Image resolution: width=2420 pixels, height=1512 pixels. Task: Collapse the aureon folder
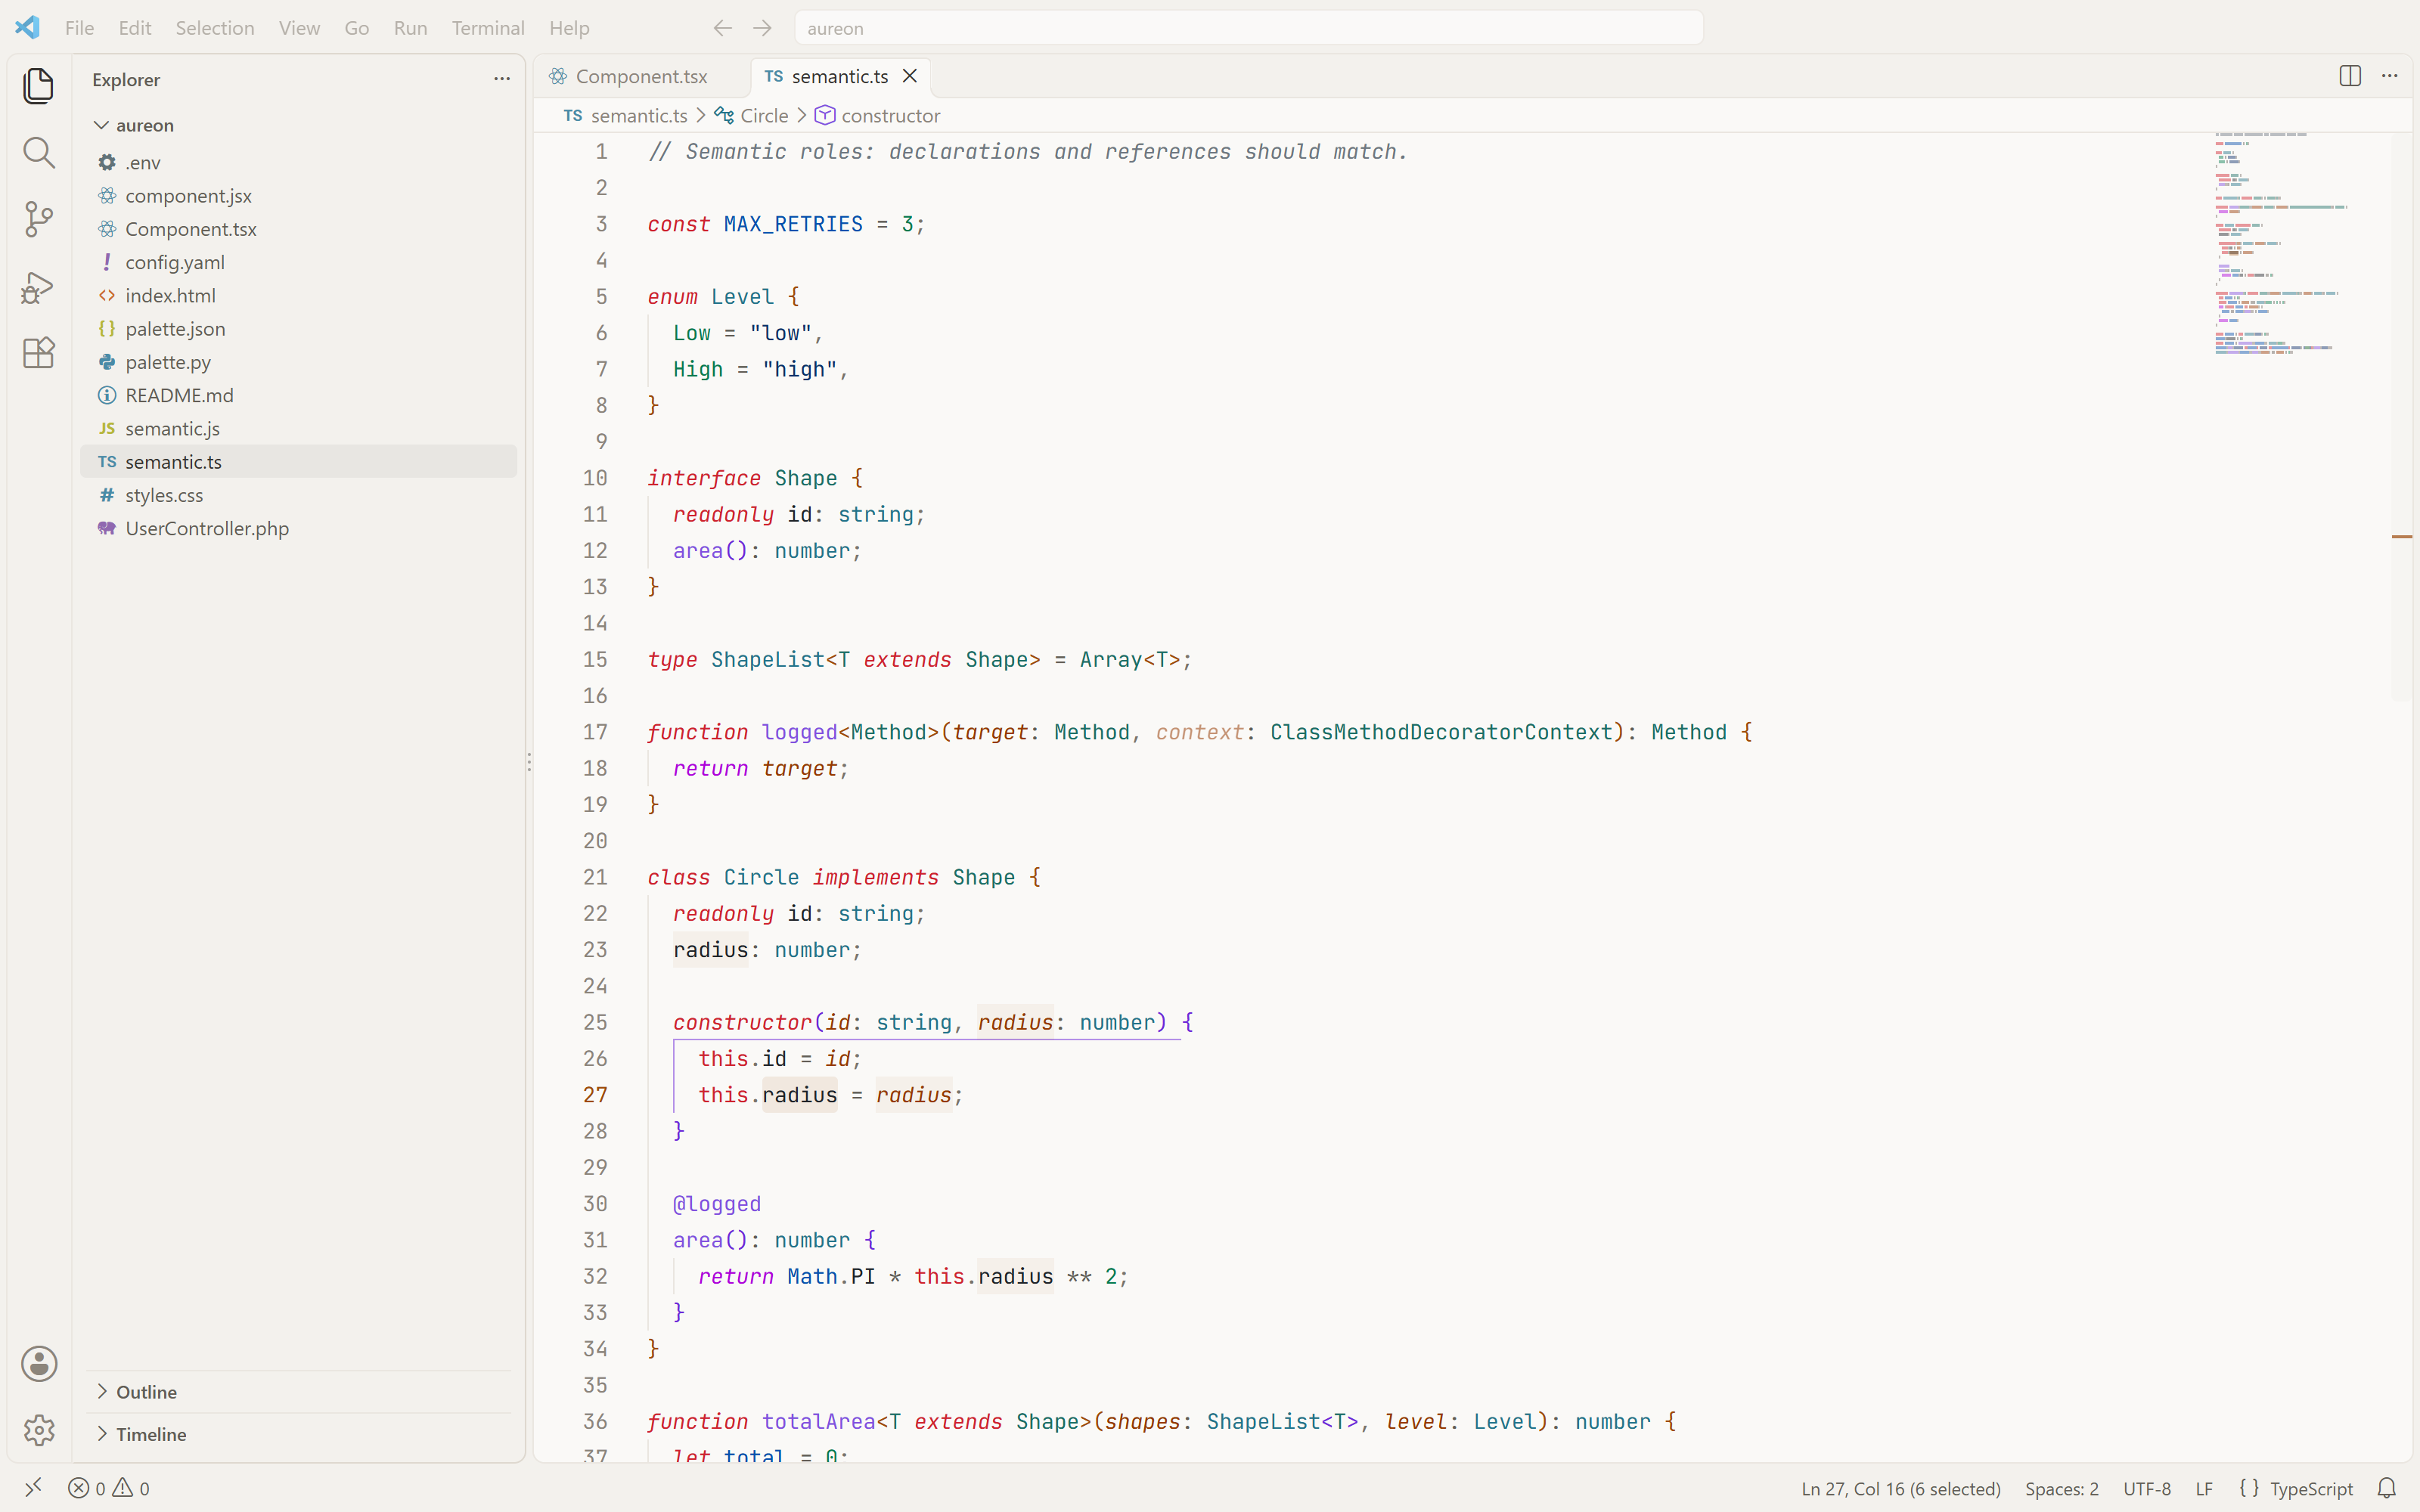pyautogui.click(x=299, y=125)
